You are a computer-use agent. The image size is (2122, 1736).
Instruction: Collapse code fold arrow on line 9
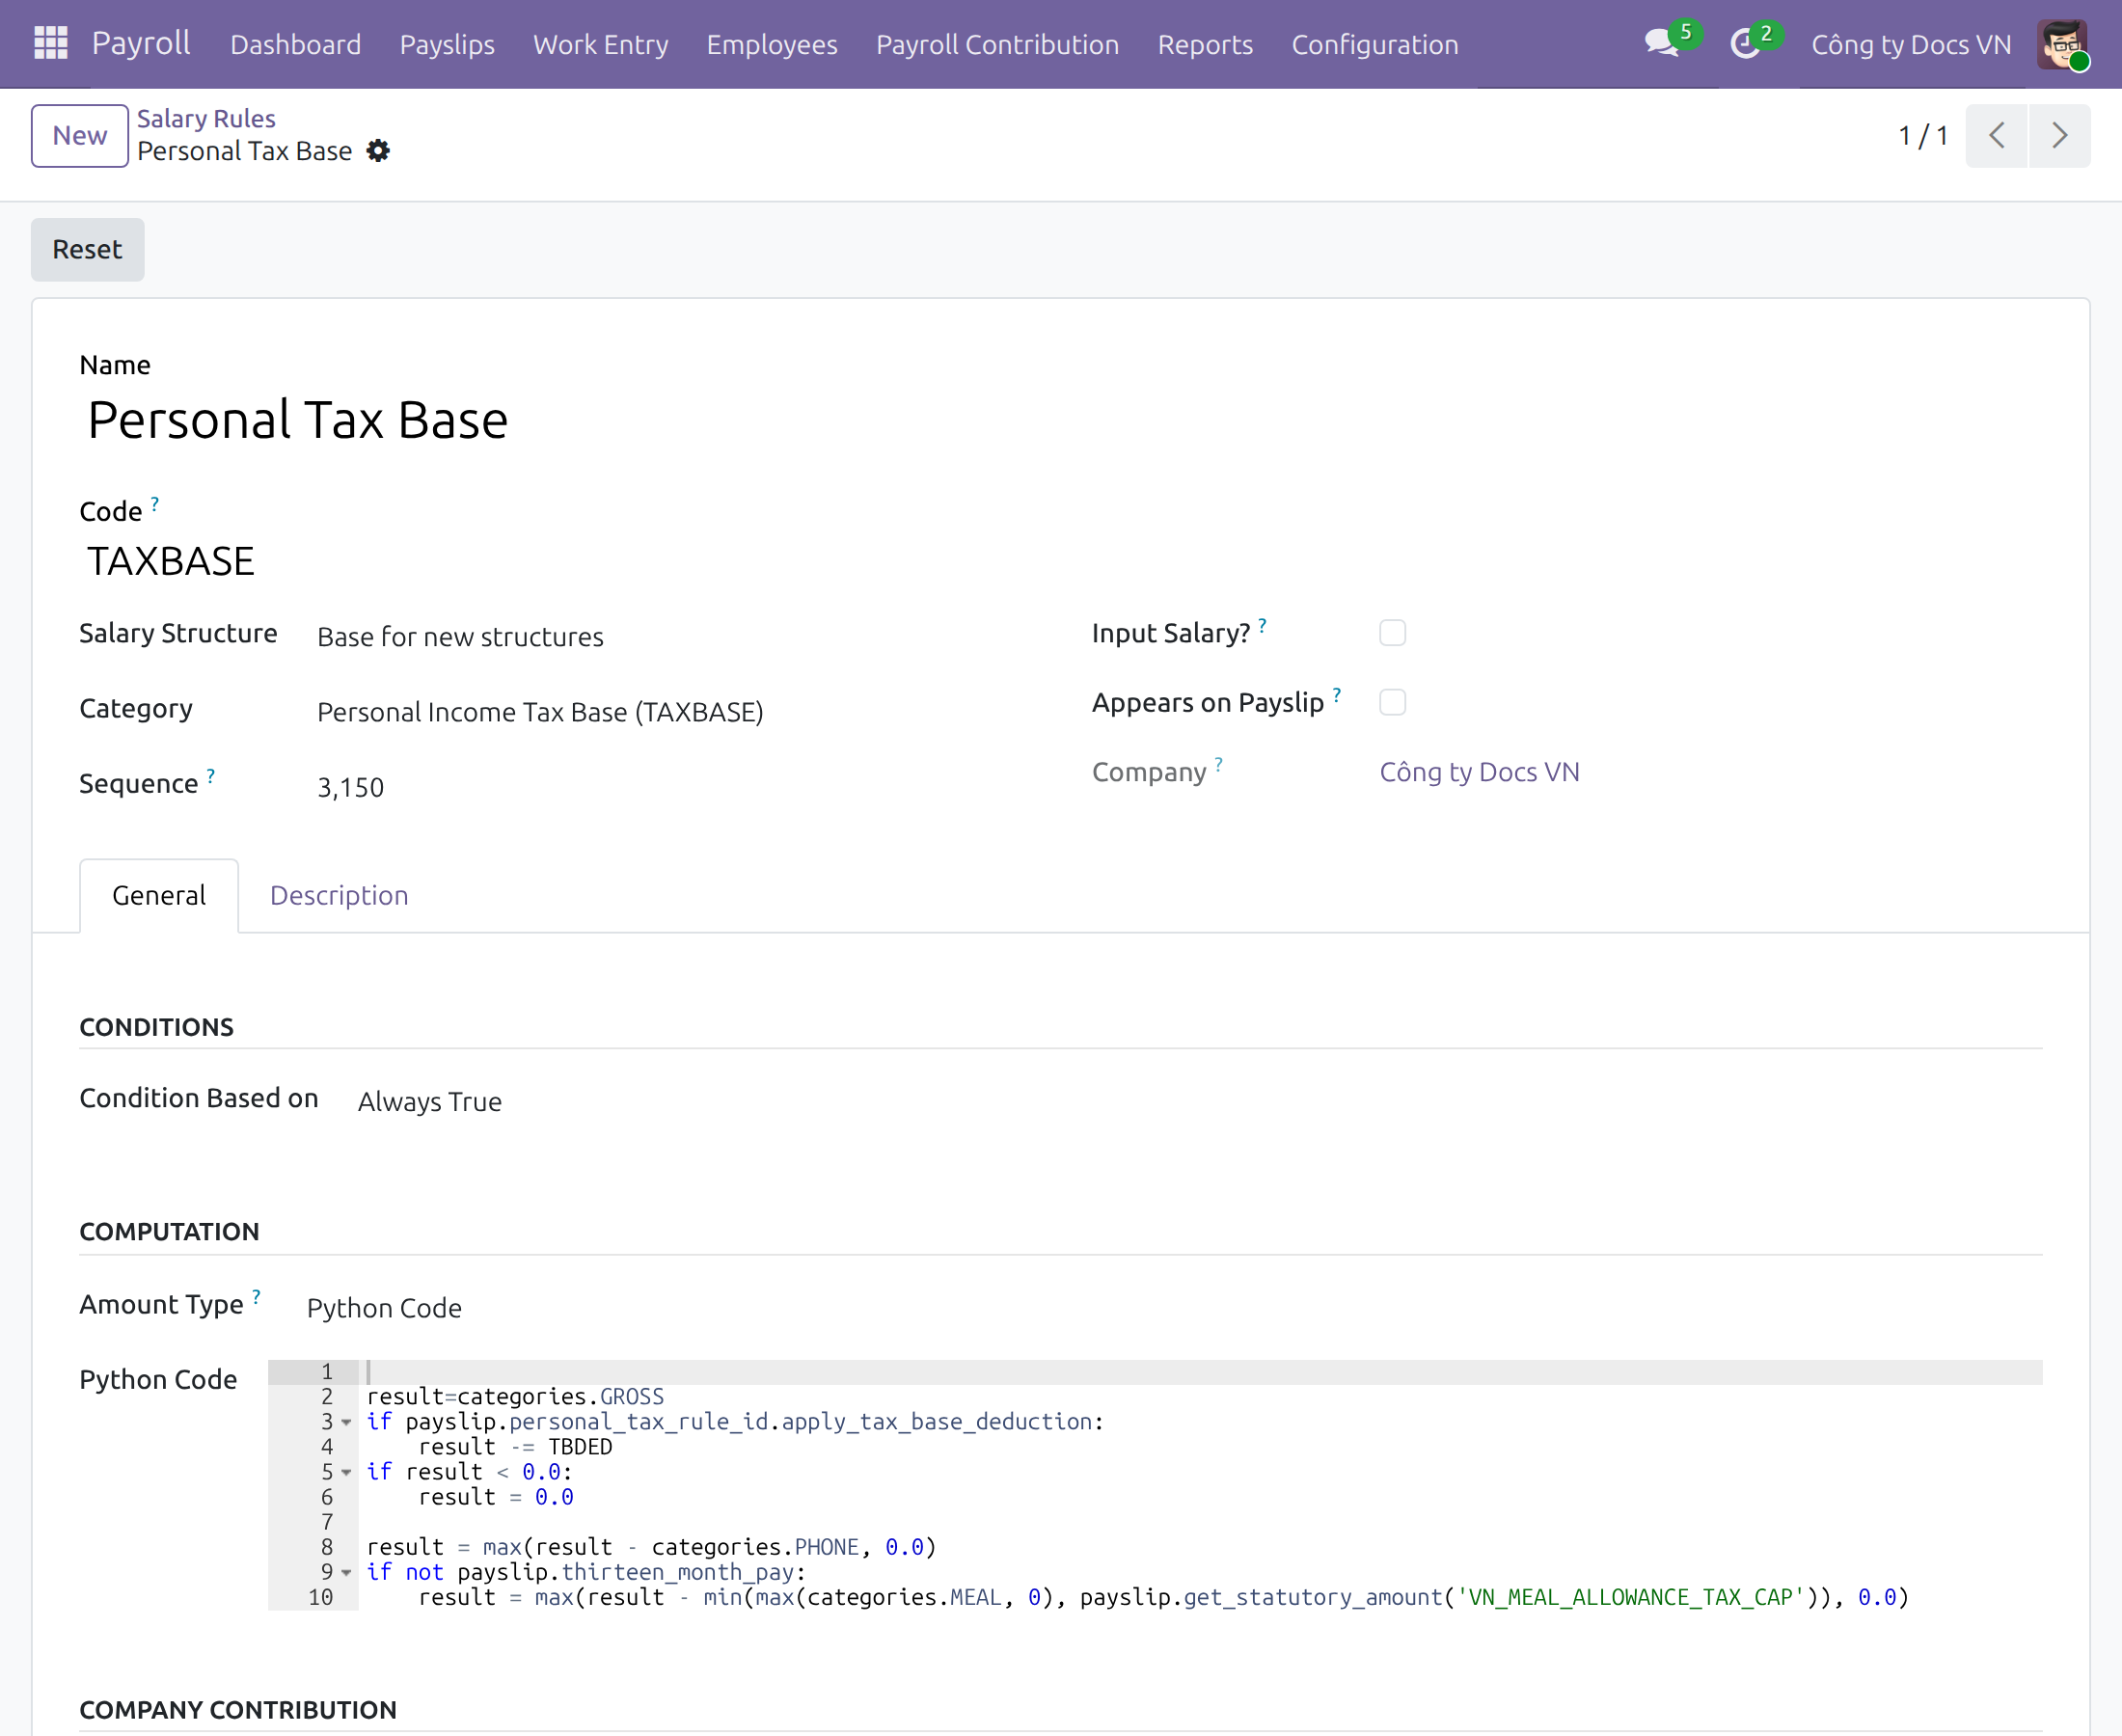pos(346,1572)
